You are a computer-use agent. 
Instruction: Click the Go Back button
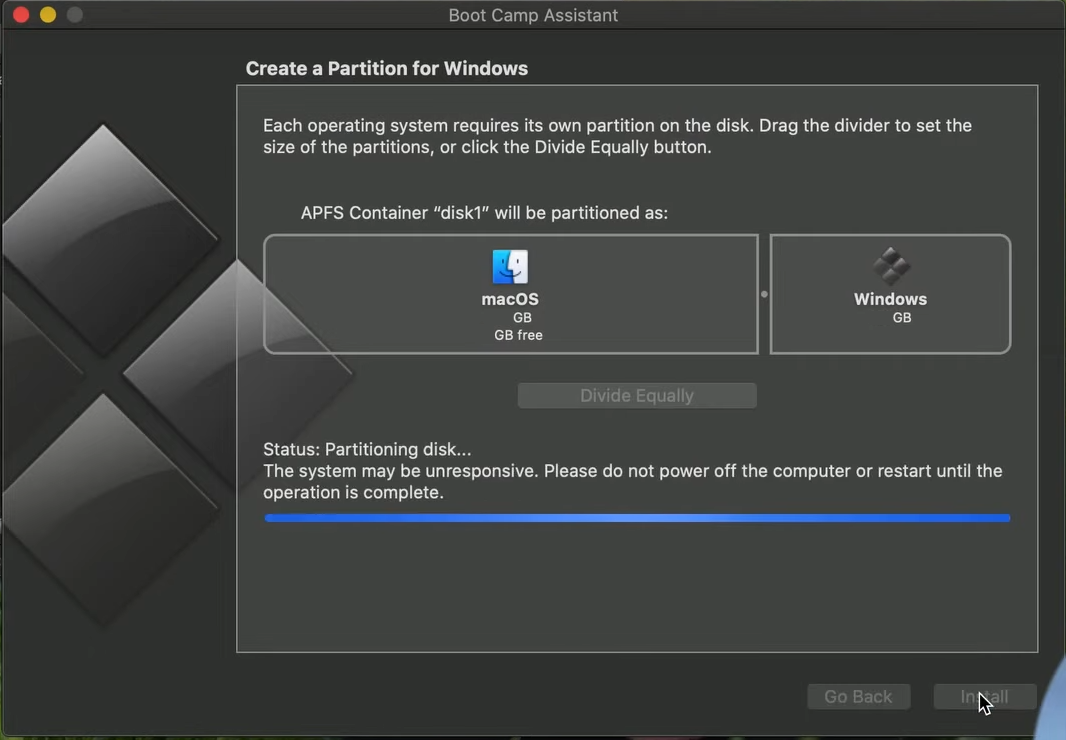pyautogui.click(x=858, y=696)
